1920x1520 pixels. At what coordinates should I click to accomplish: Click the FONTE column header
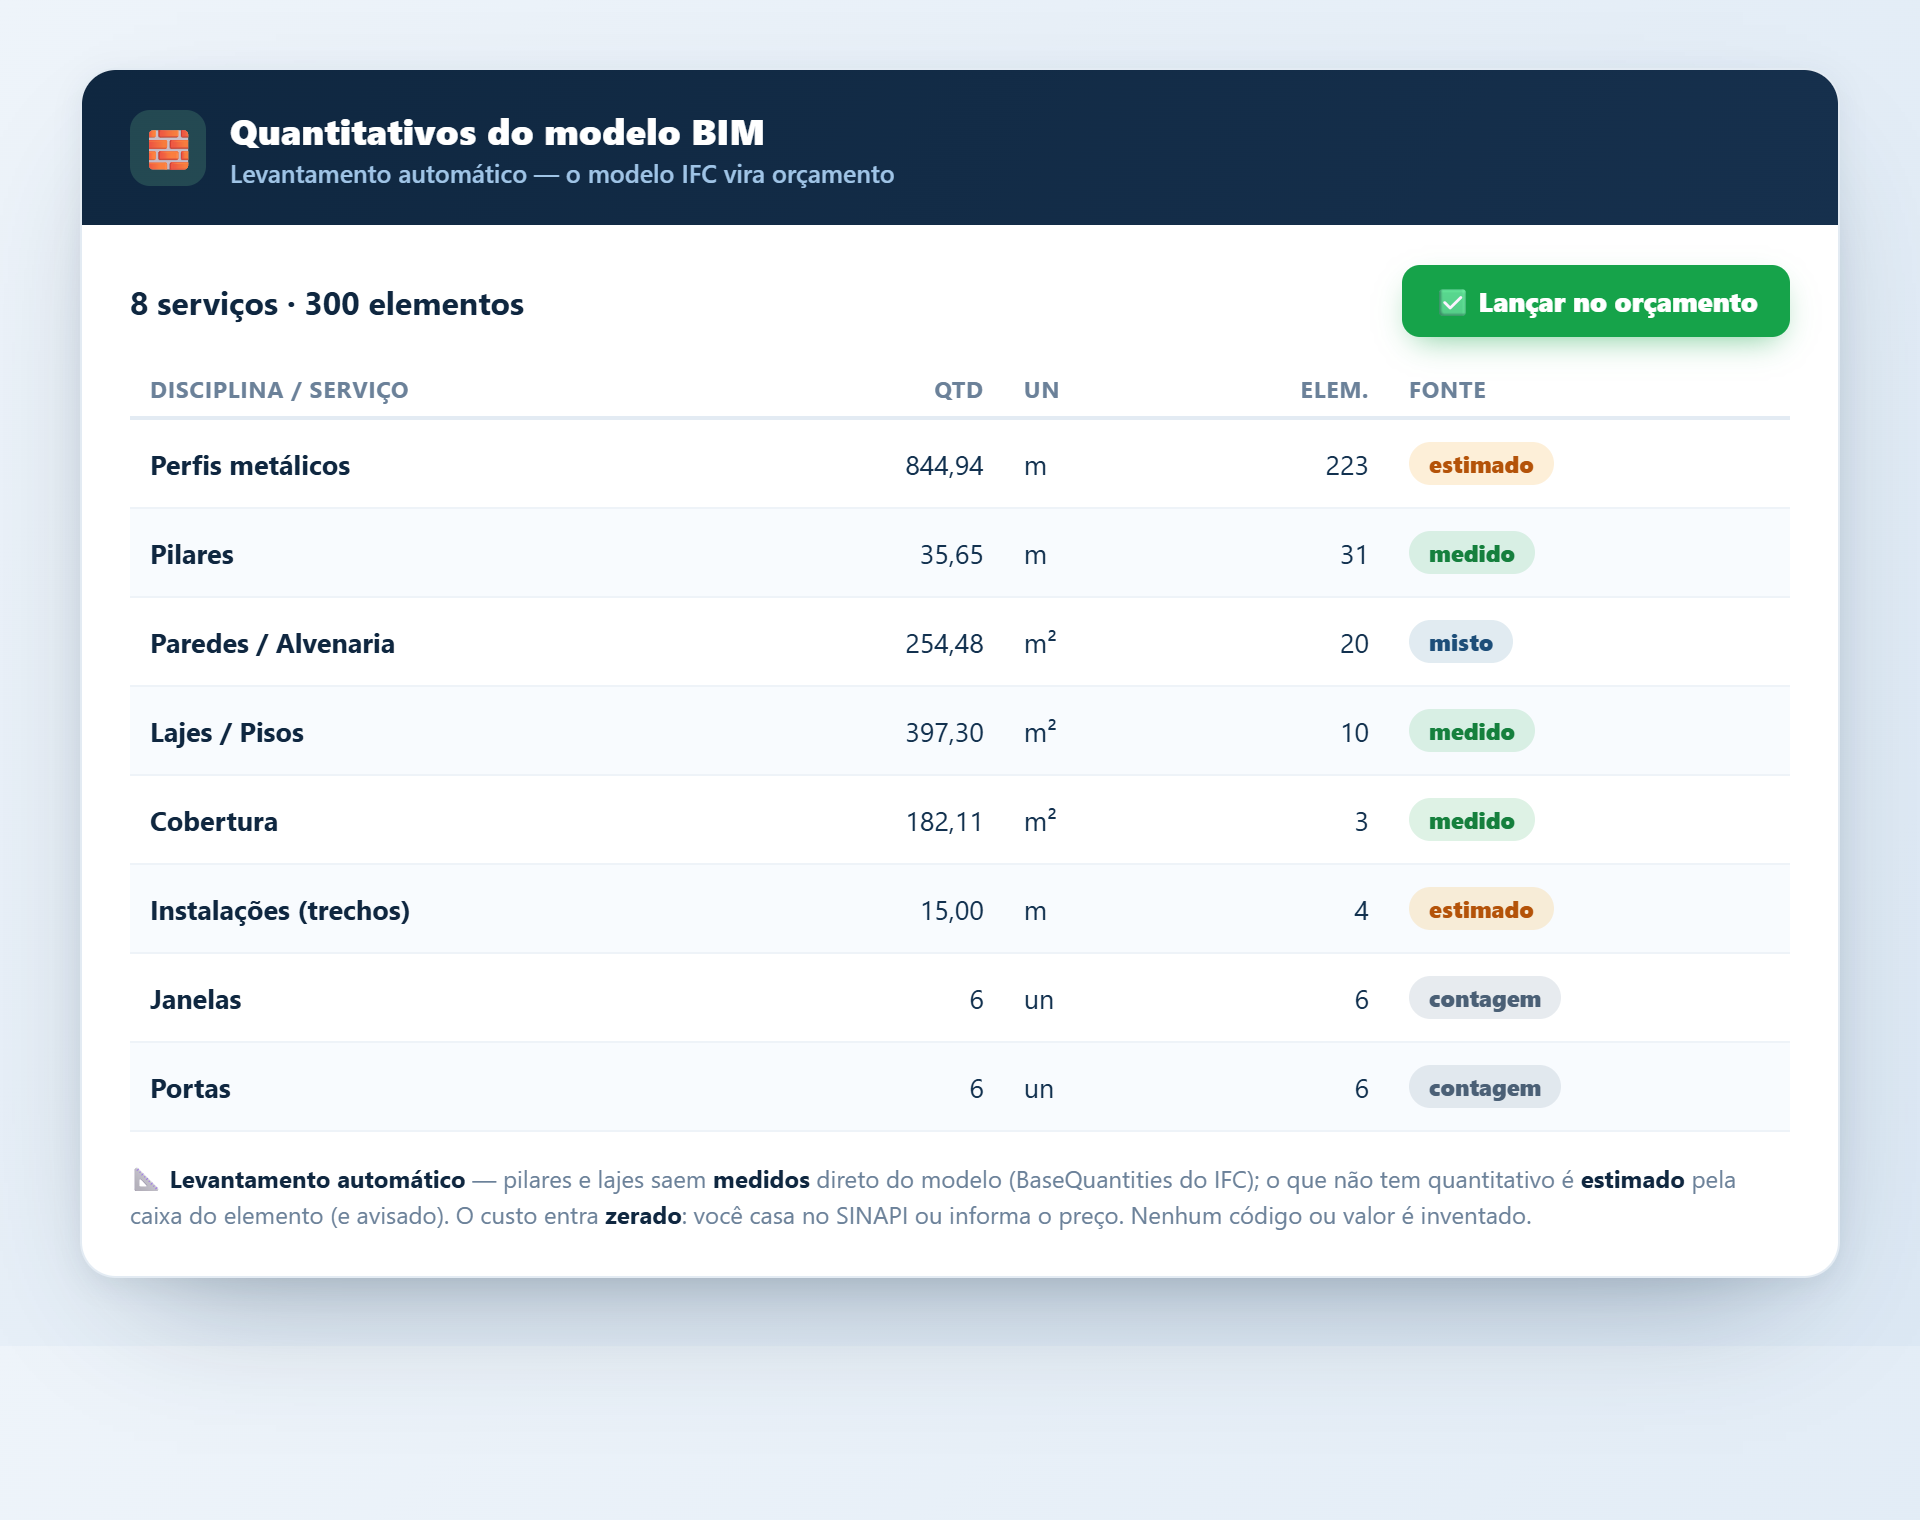pos(1447,390)
